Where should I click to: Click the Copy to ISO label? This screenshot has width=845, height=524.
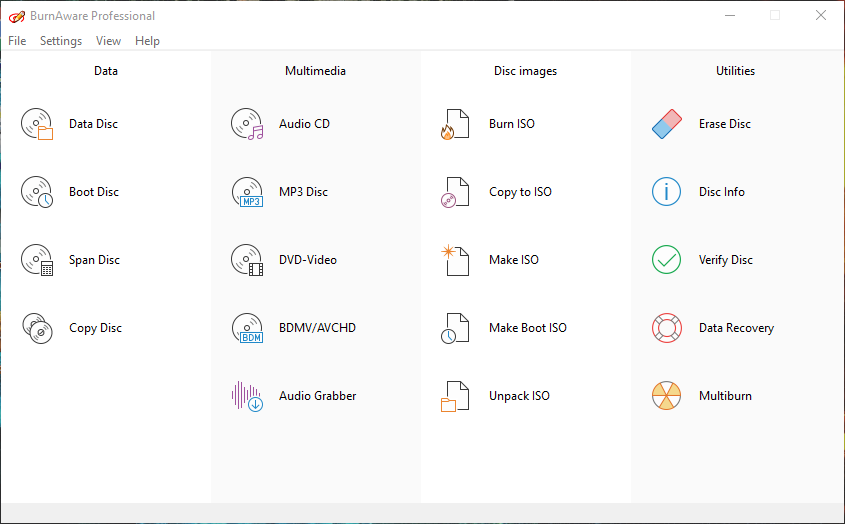pyautogui.click(x=521, y=192)
